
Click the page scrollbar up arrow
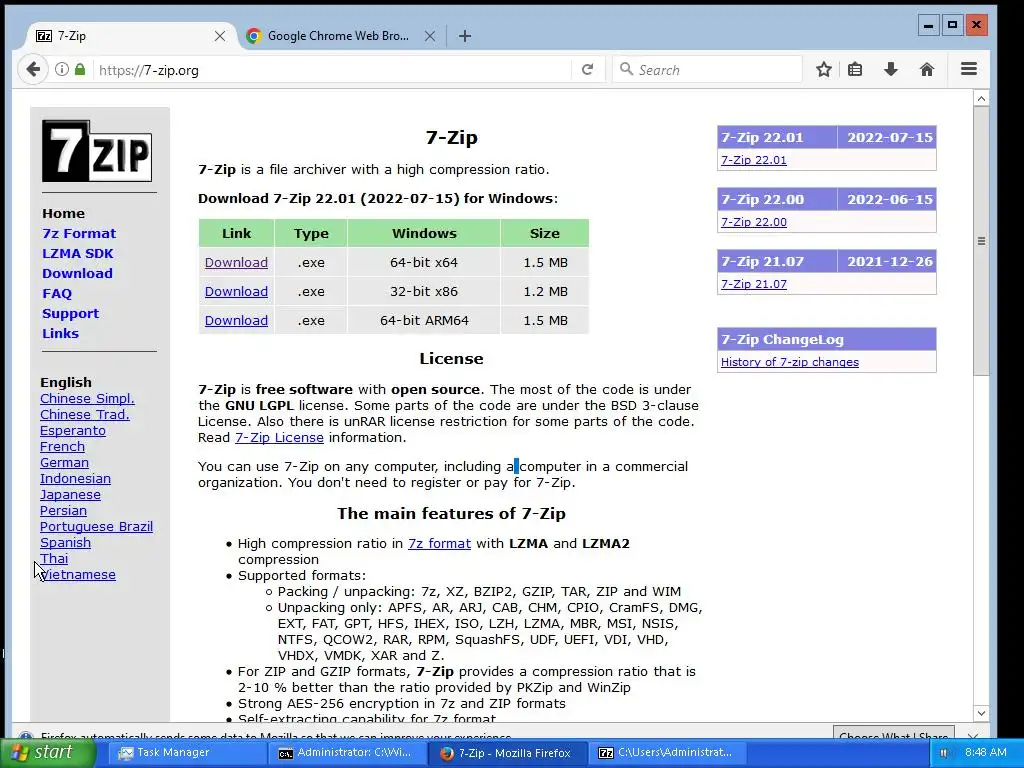[x=980, y=99]
